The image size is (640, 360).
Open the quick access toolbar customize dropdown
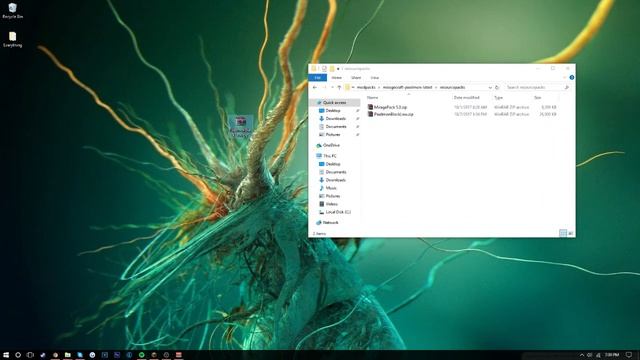[x=338, y=69]
